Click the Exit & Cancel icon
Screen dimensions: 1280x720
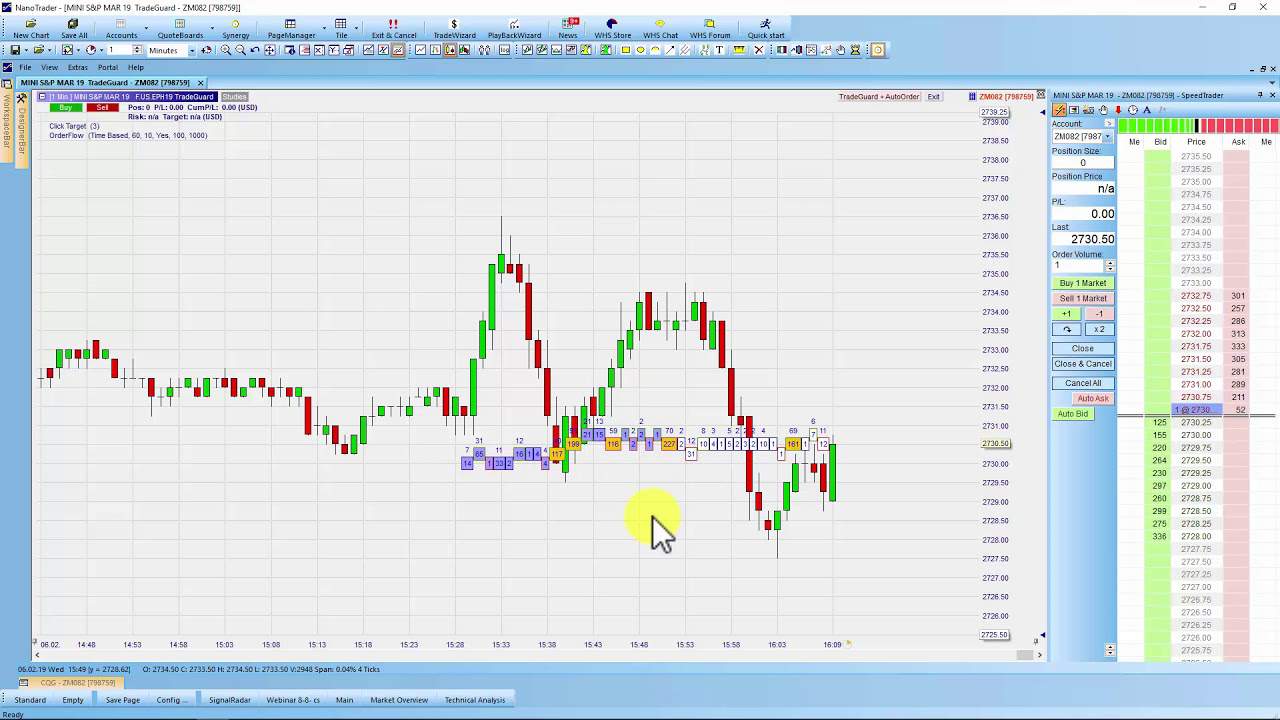394,28
